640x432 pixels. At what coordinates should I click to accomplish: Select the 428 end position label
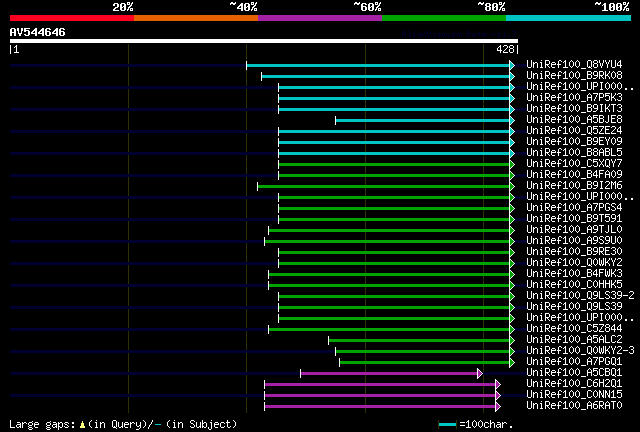pos(505,49)
